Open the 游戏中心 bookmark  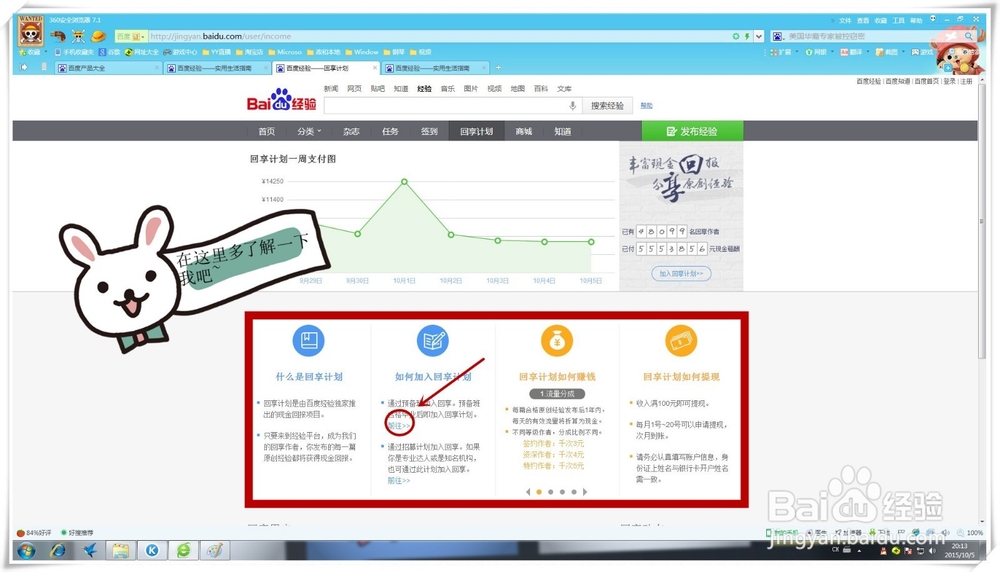180,52
